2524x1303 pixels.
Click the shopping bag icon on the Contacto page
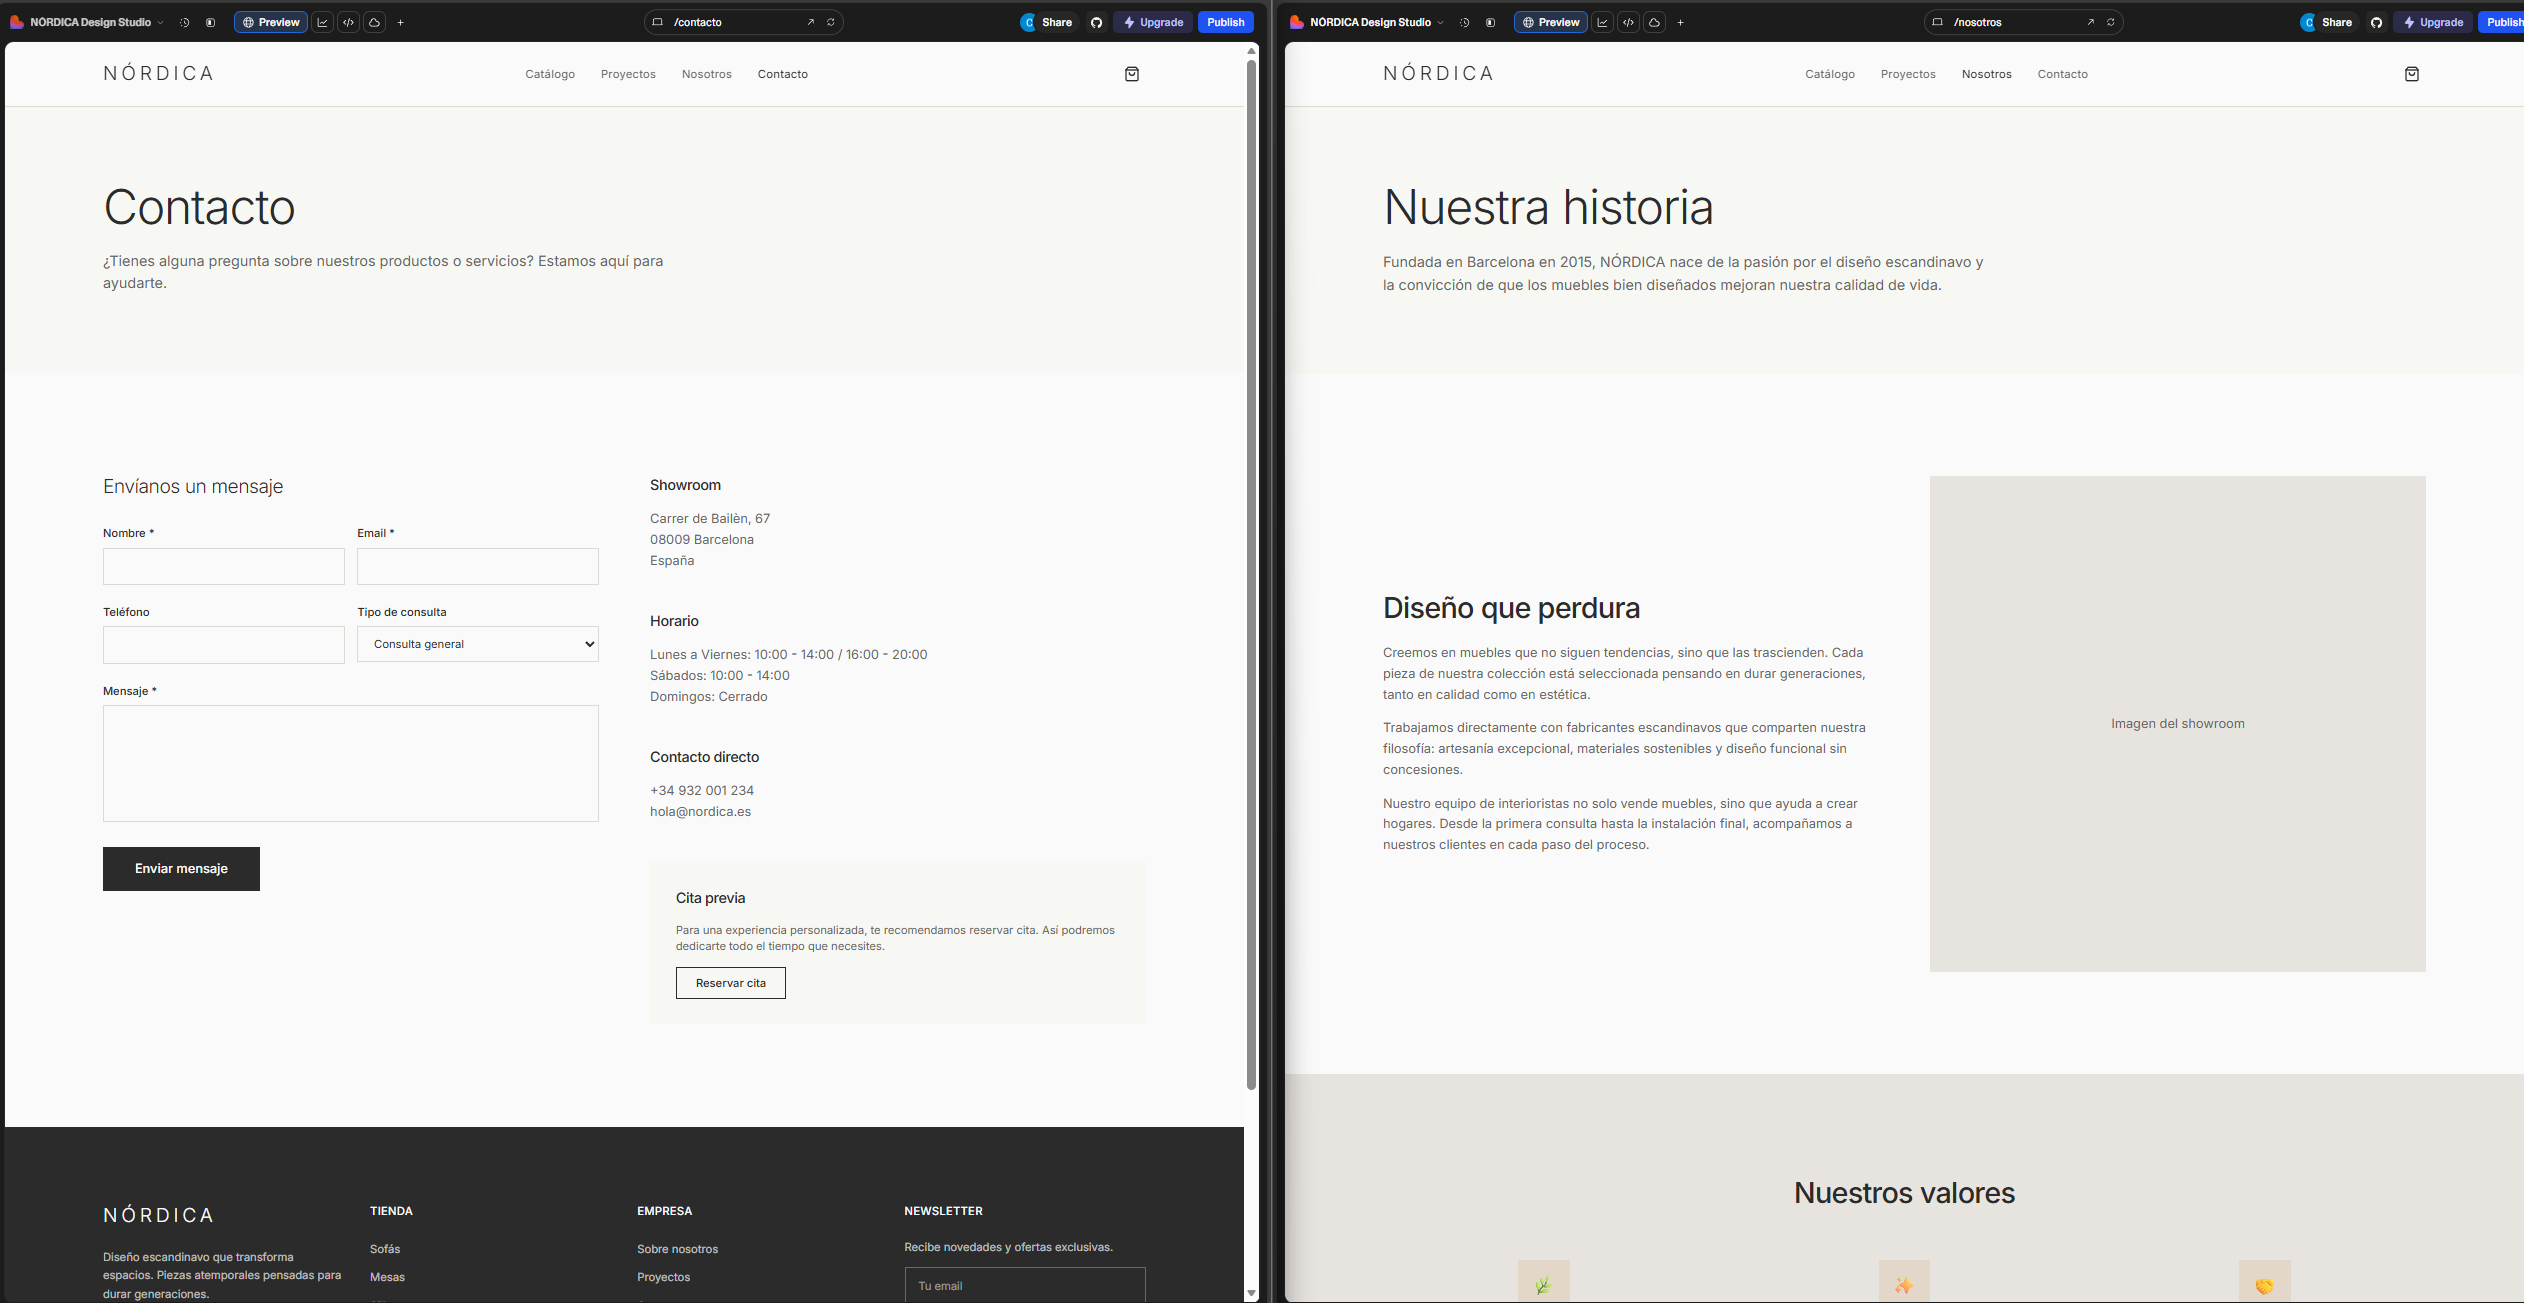pos(1132,74)
